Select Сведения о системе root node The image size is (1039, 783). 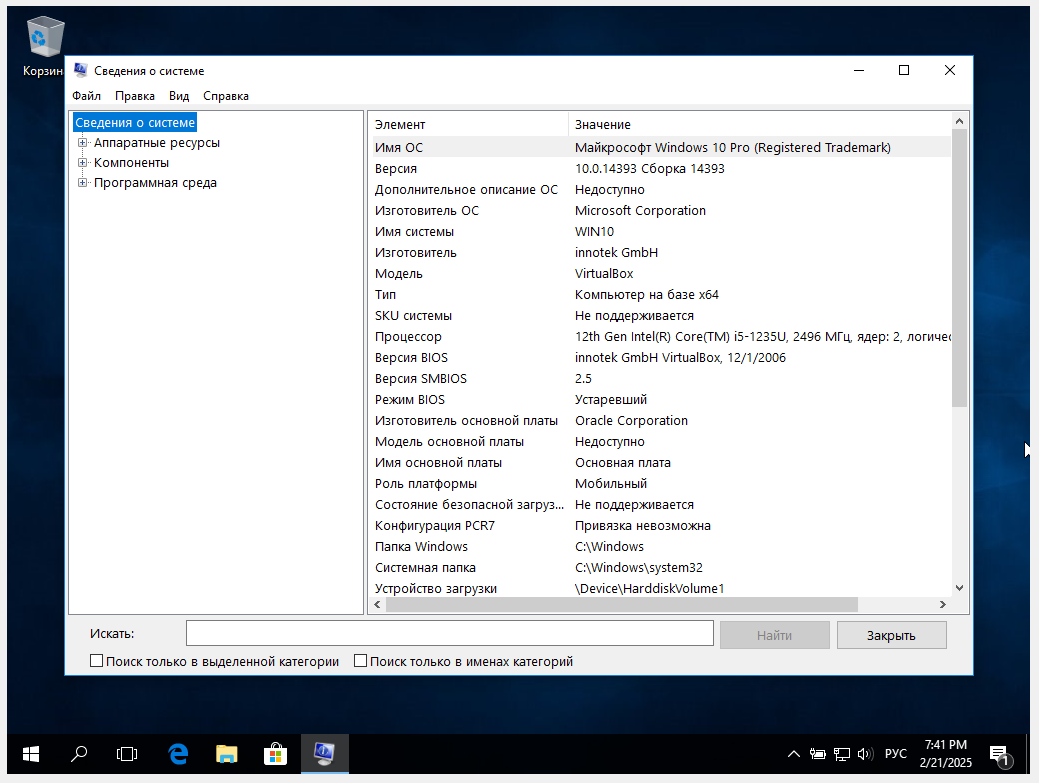coord(135,123)
